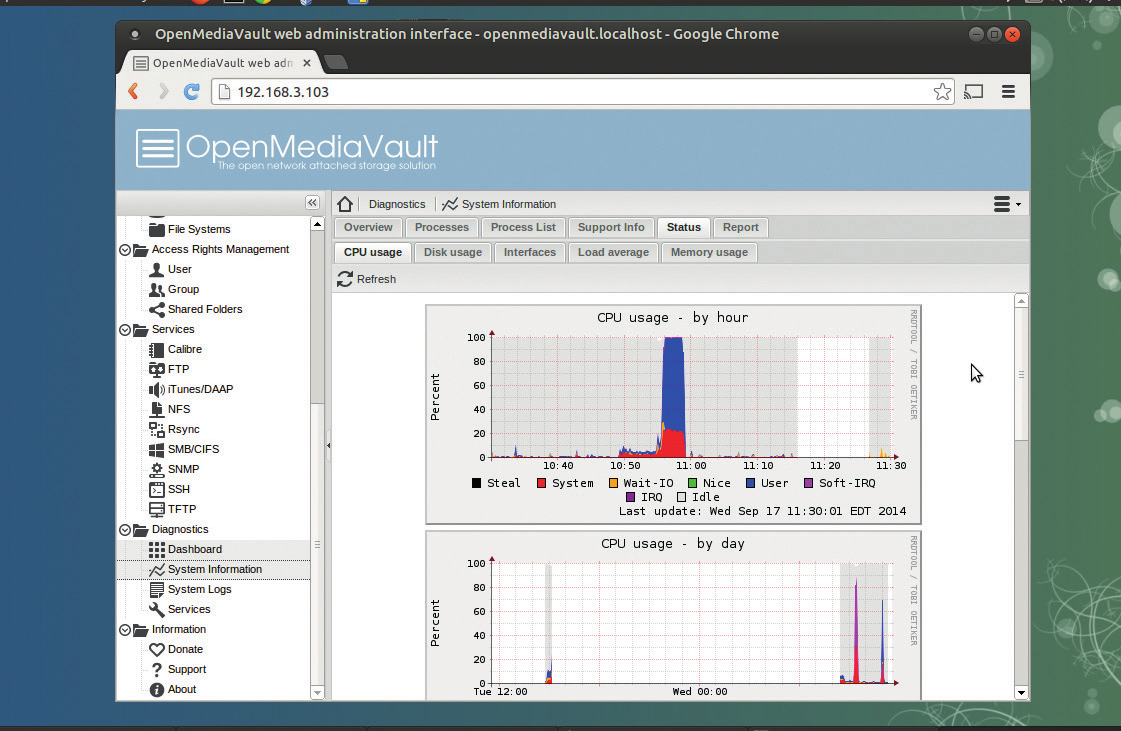Open the Memory usage tab
The height and width of the screenshot is (731, 1121).
click(x=709, y=252)
